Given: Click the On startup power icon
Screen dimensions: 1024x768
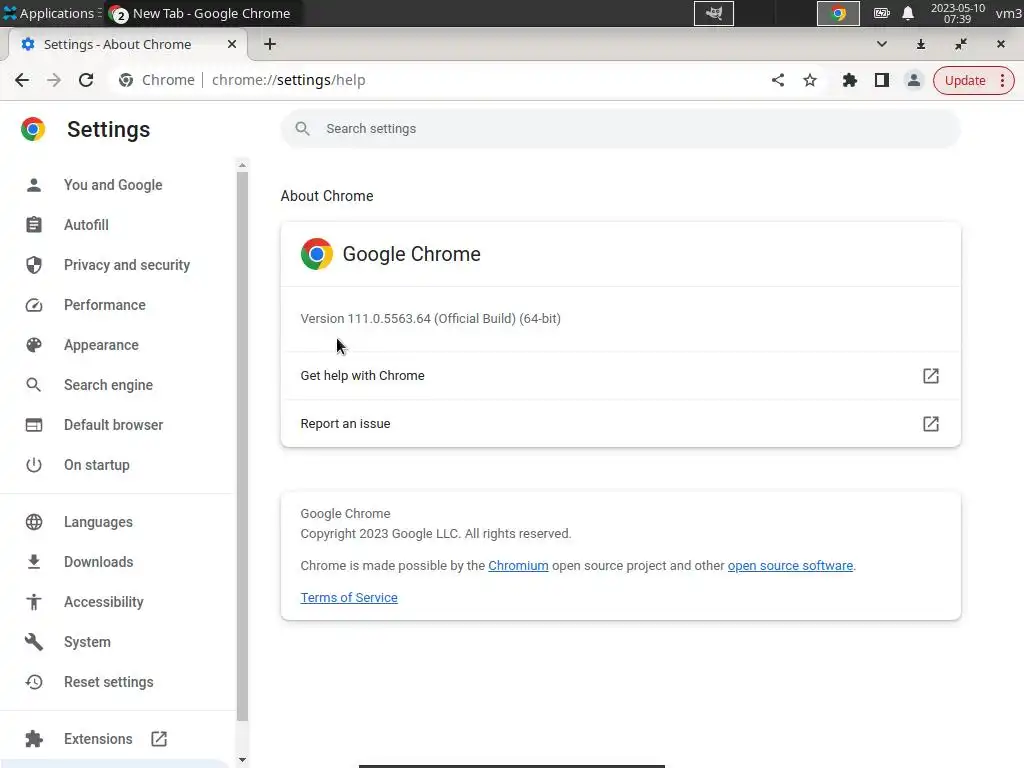Looking at the screenshot, I should click(34, 465).
